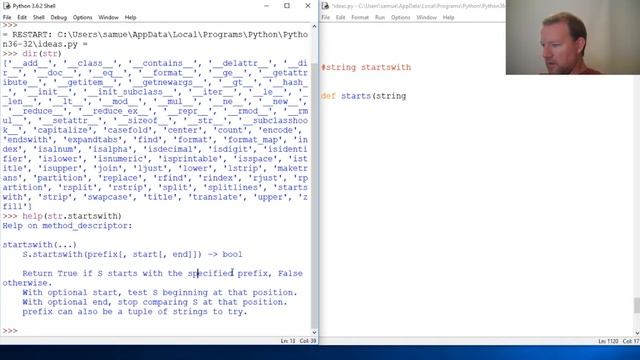Open the Help menu in Python Shell
The width and height of the screenshot is (640, 360).
(130, 18)
